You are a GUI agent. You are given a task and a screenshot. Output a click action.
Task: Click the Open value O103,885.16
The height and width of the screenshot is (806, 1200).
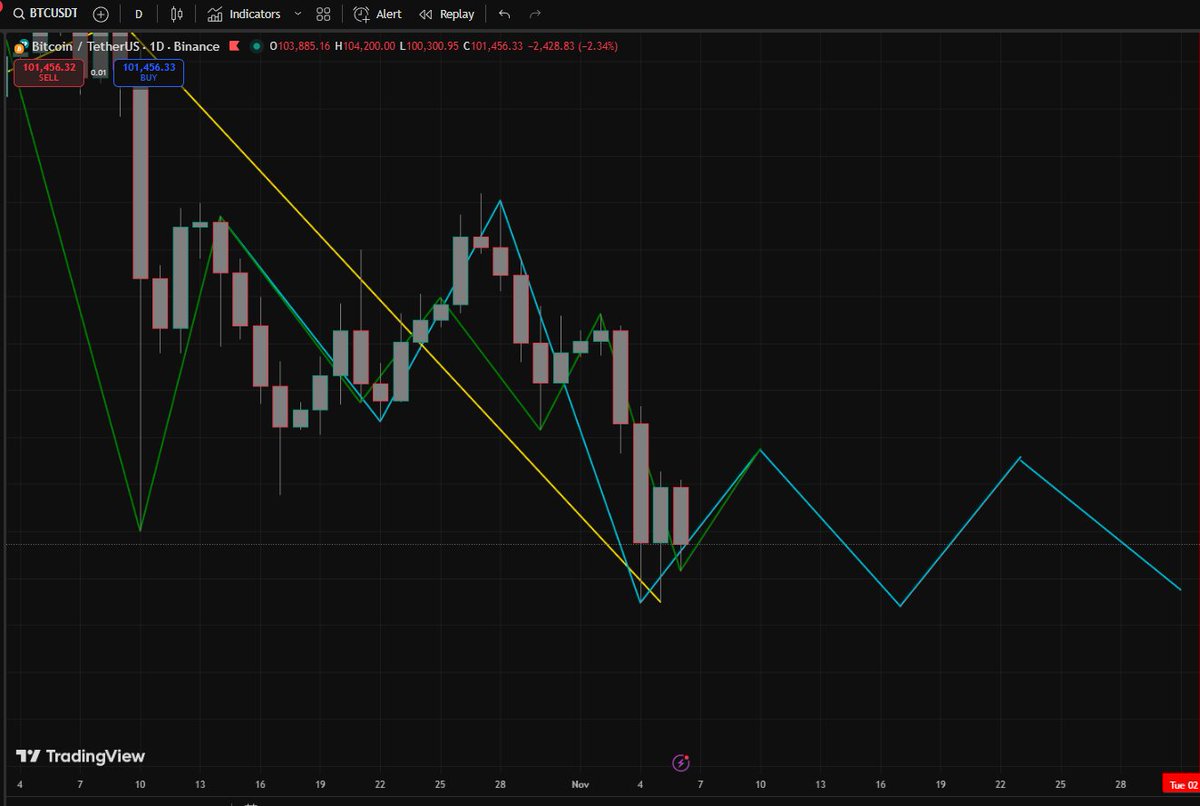click(301, 46)
